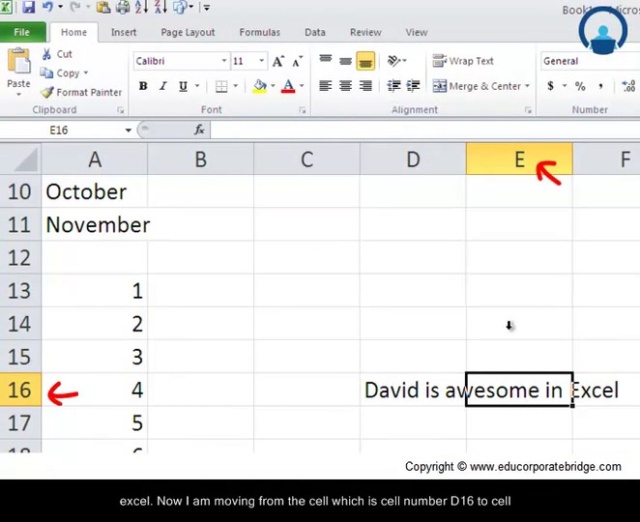
Task: Switch to the Insert tab
Action: [x=124, y=32]
